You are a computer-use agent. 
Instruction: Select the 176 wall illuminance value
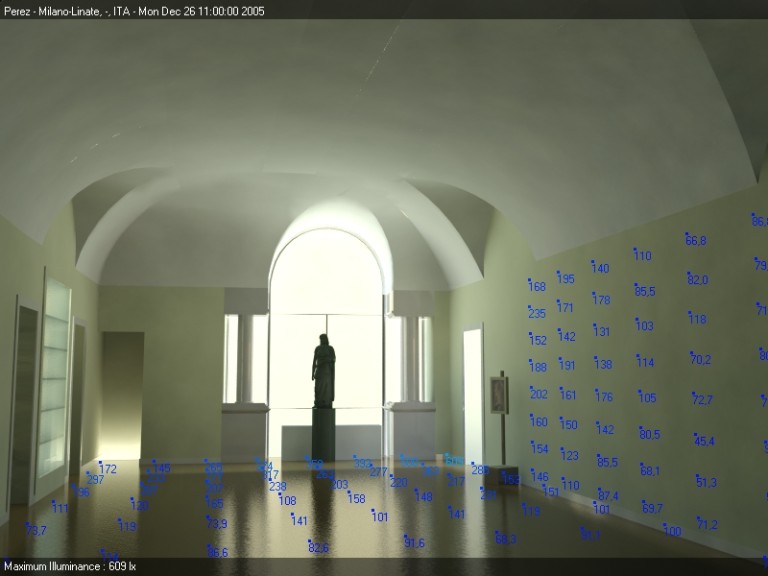[x=604, y=396]
